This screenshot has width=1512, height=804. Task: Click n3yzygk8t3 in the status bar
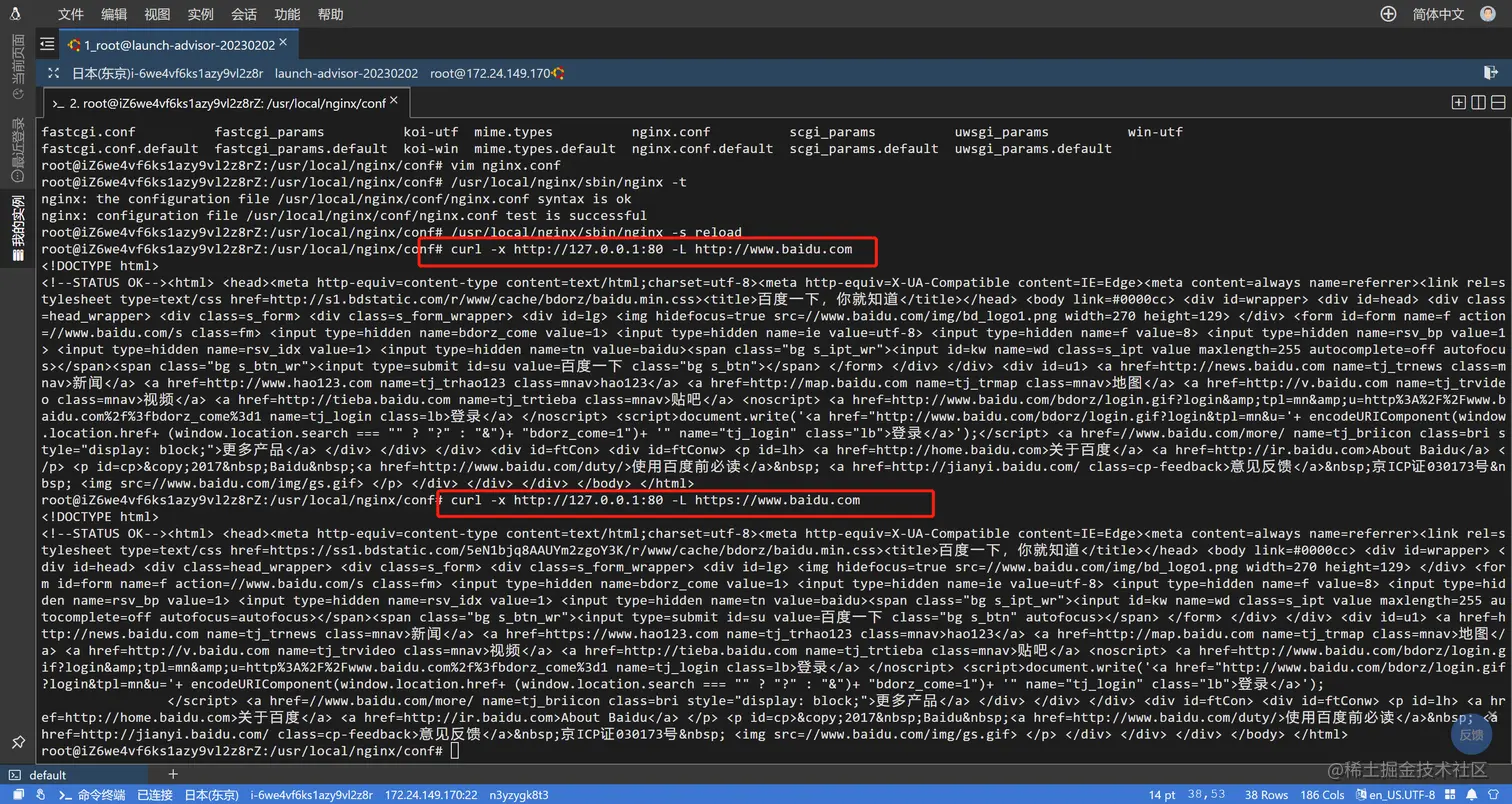[x=519, y=795]
